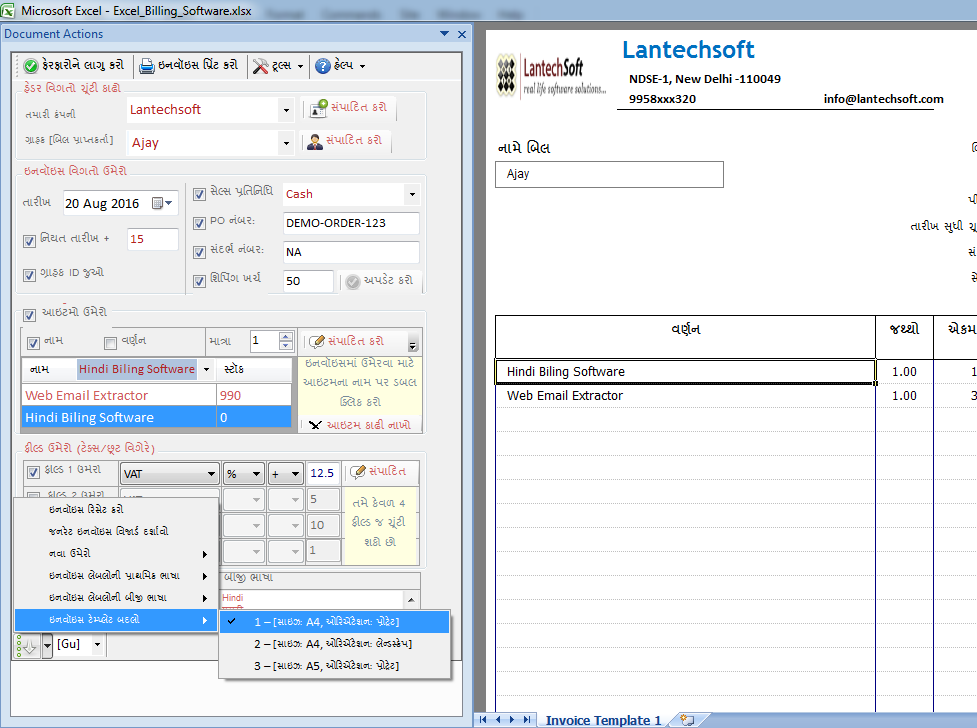Toggle the PO number checkbox
Screen dimensions: 977x728
(x=199, y=223)
